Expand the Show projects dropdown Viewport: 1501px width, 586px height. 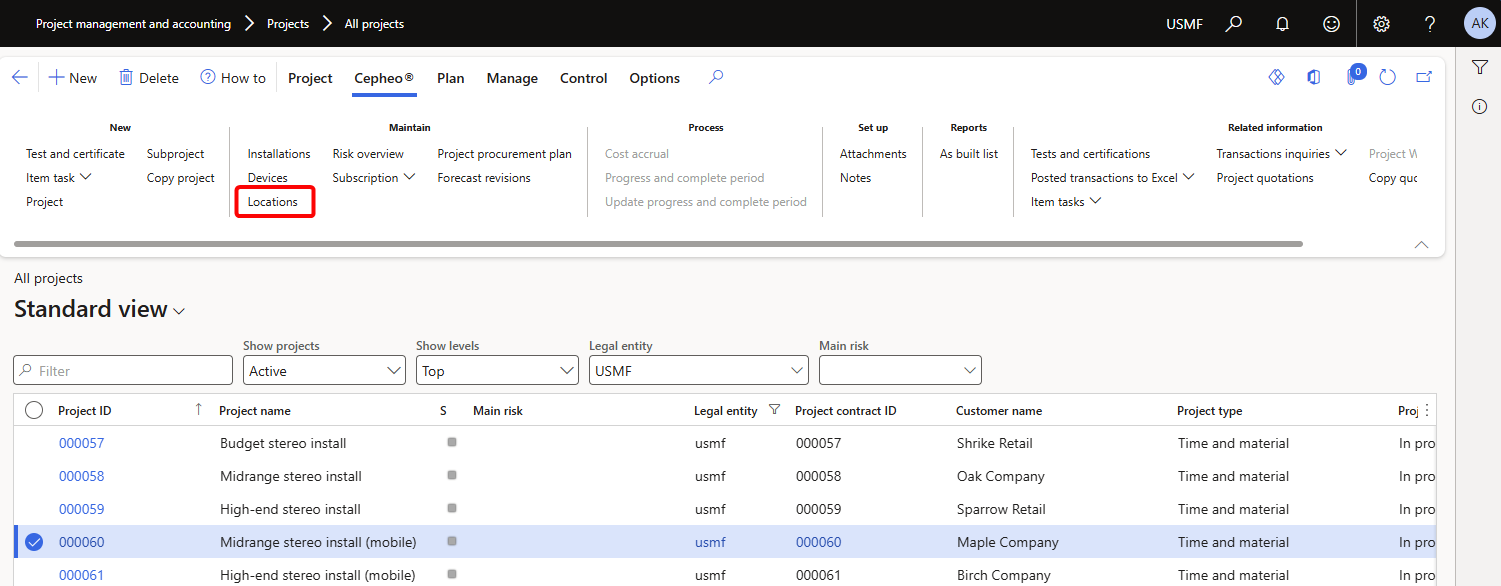tap(394, 371)
